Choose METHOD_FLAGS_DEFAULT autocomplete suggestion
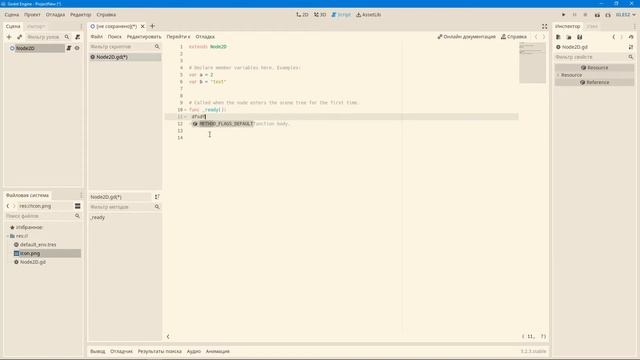 click(x=223, y=124)
